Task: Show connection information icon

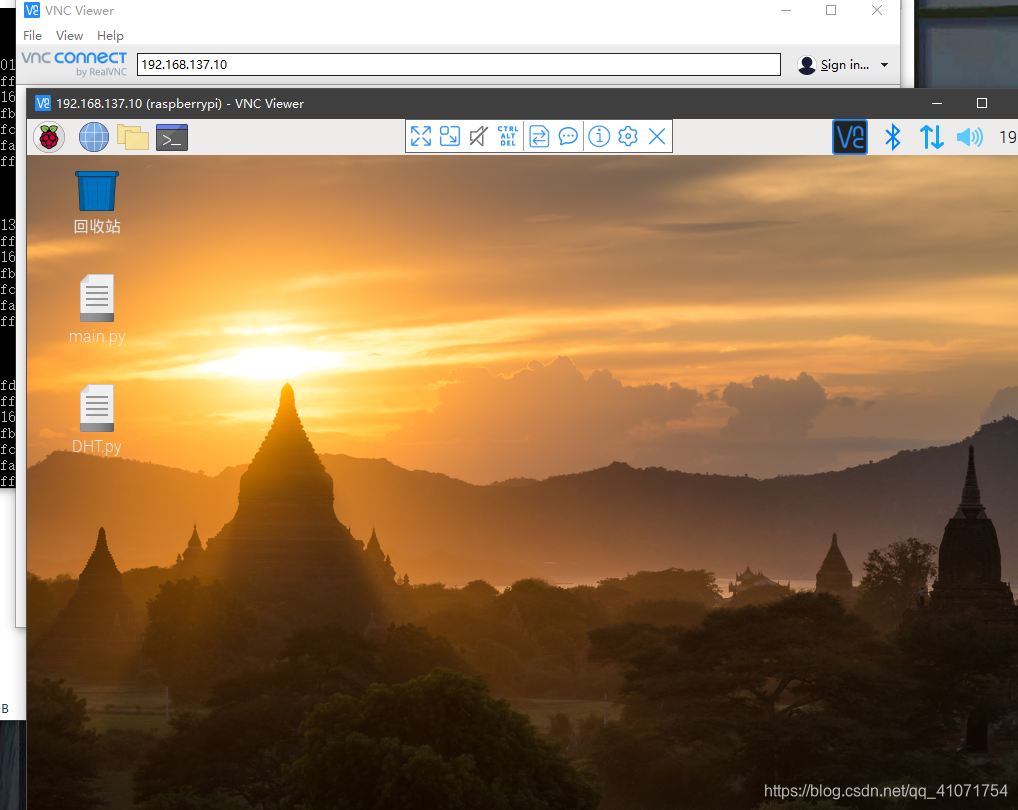Action: pos(599,136)
